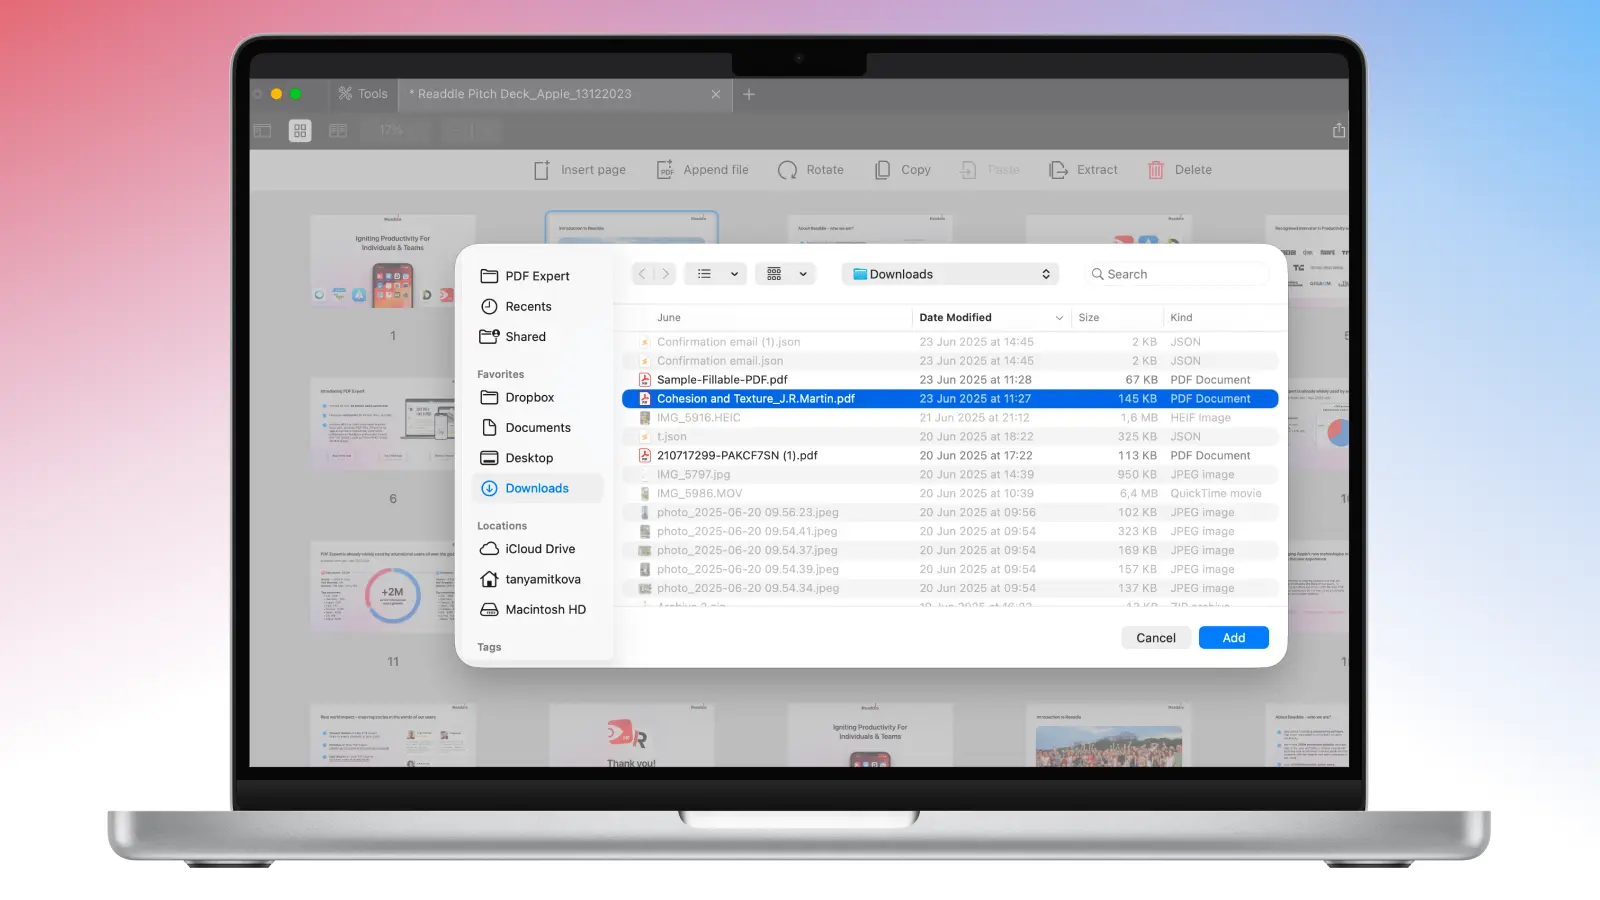1600x900 pixels.
Task: Click the Insert page icon
Action: pyautogui.click(x=542, y=170)
